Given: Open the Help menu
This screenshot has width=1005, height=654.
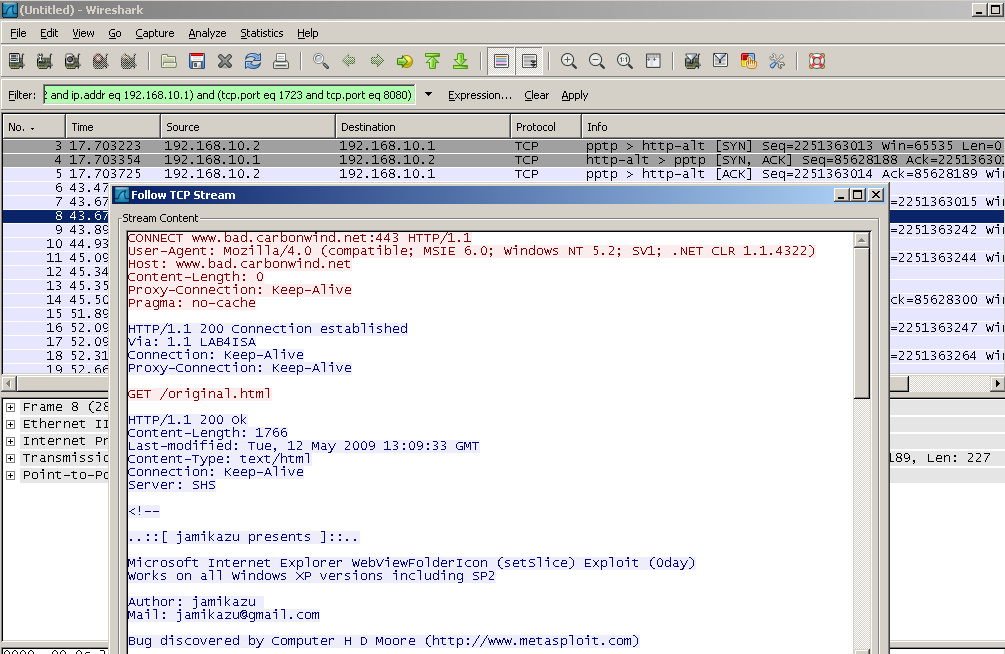Looking at the screenshot, I should pyautogui.click(x=308, y=33).
